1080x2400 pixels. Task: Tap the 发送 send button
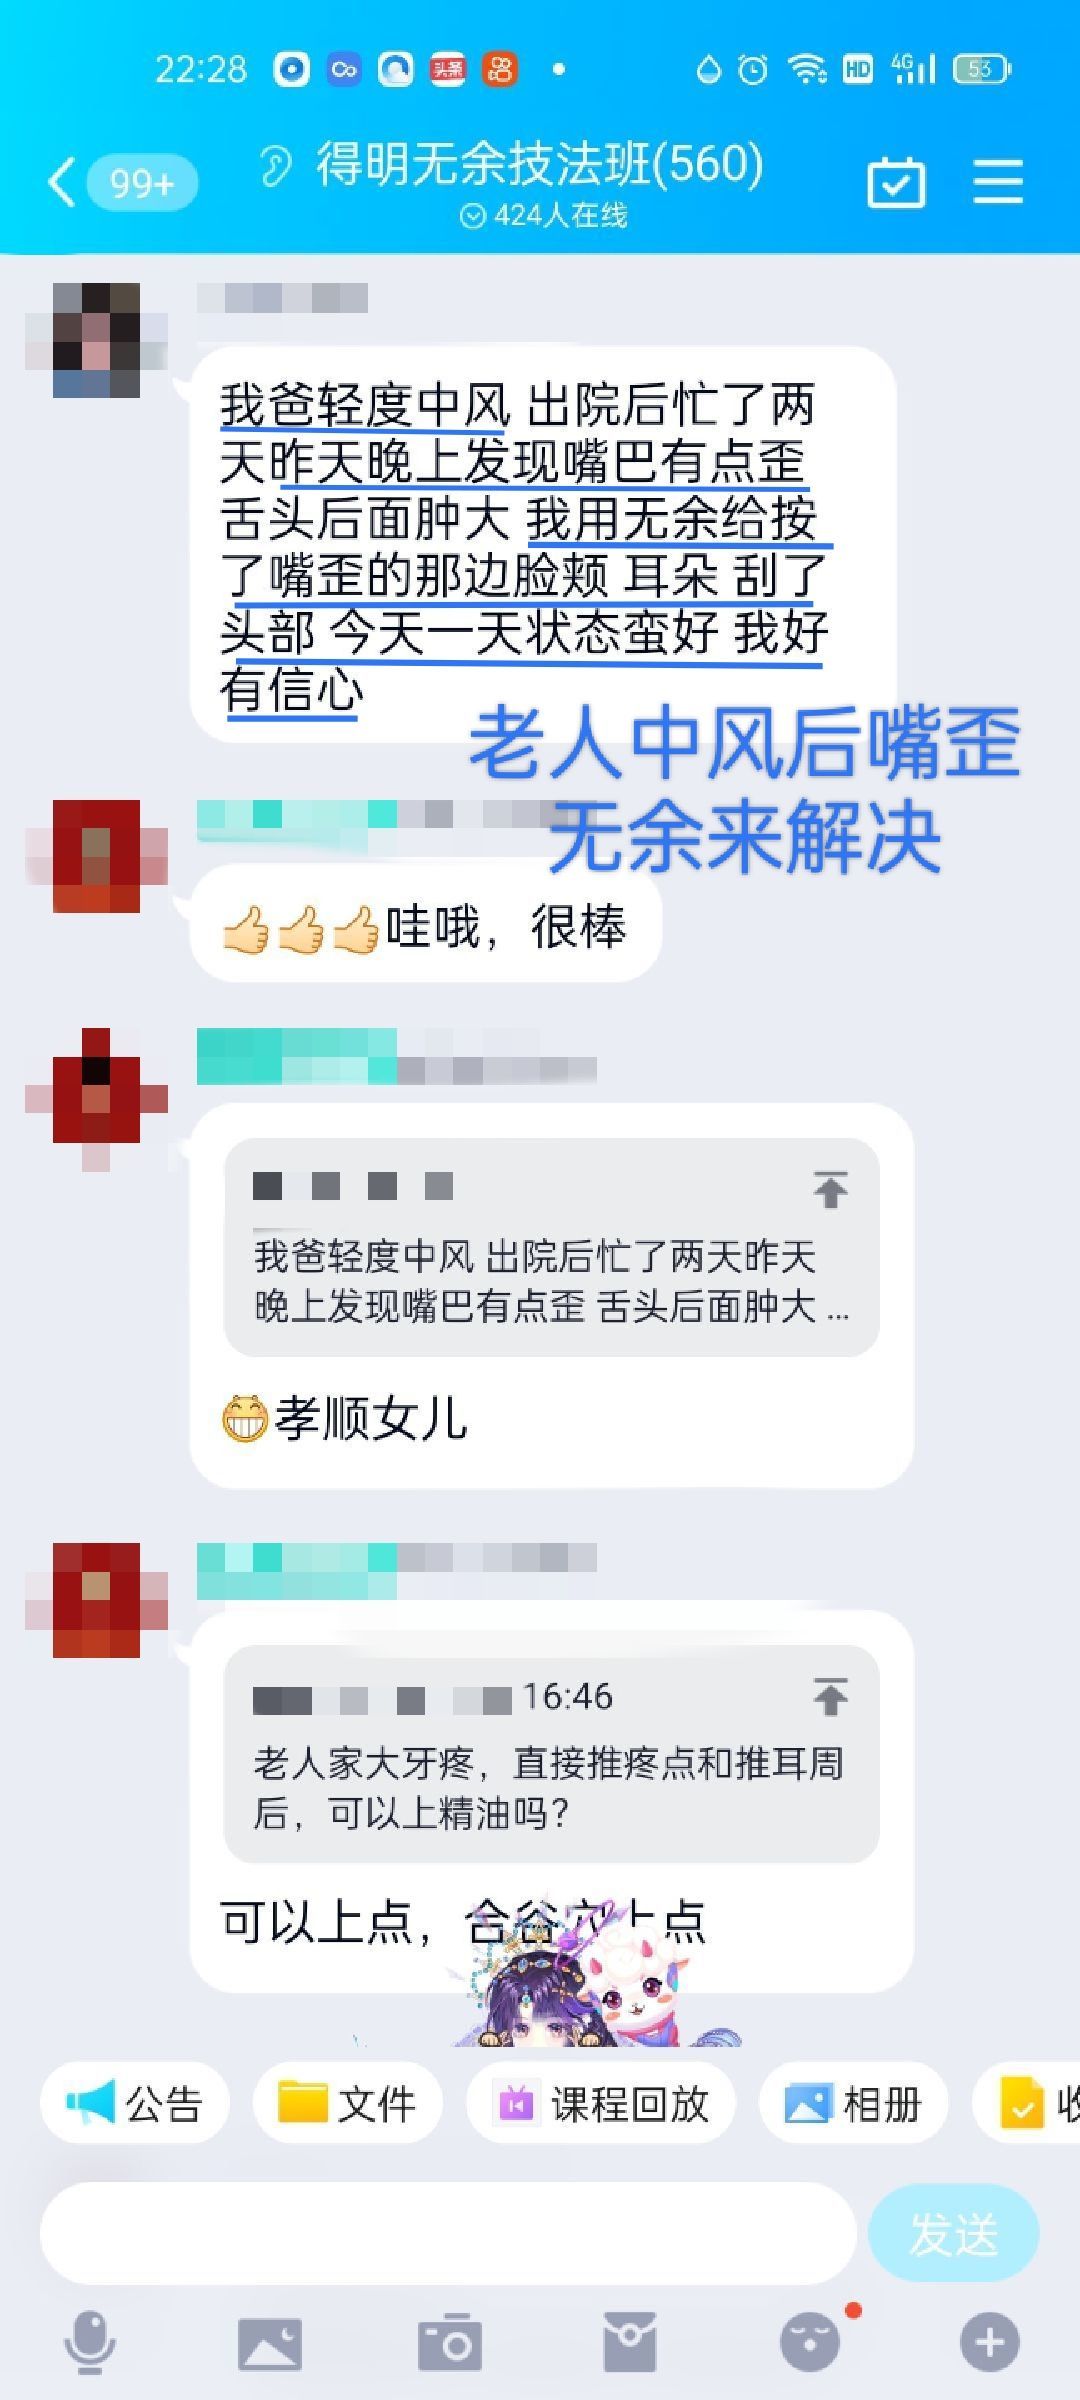[x=954, y=2233]
